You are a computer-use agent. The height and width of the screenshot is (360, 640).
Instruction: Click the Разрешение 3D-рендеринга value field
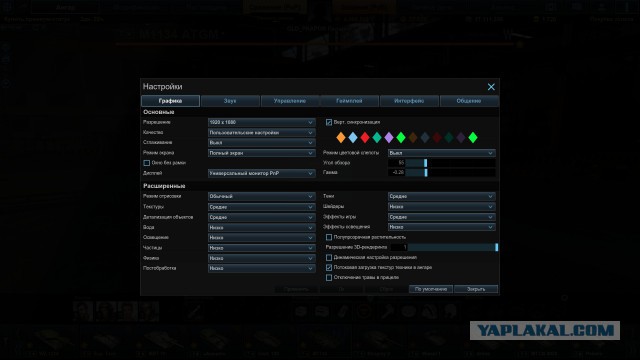click(399, 247)
